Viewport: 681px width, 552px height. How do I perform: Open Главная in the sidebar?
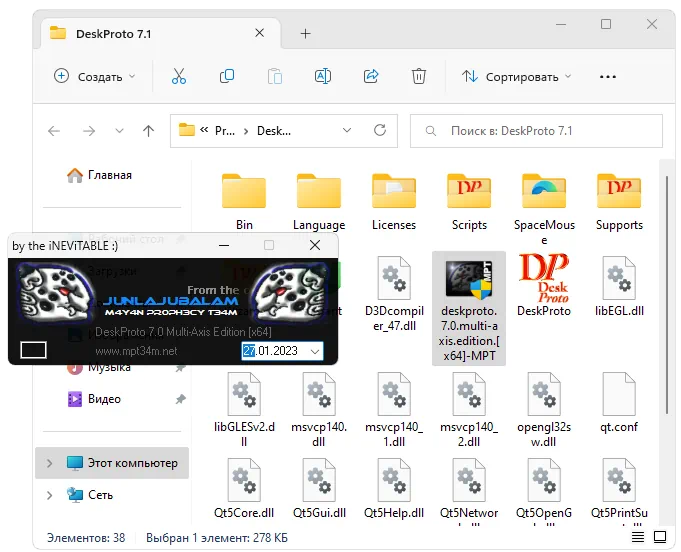(x=100, y=175)
